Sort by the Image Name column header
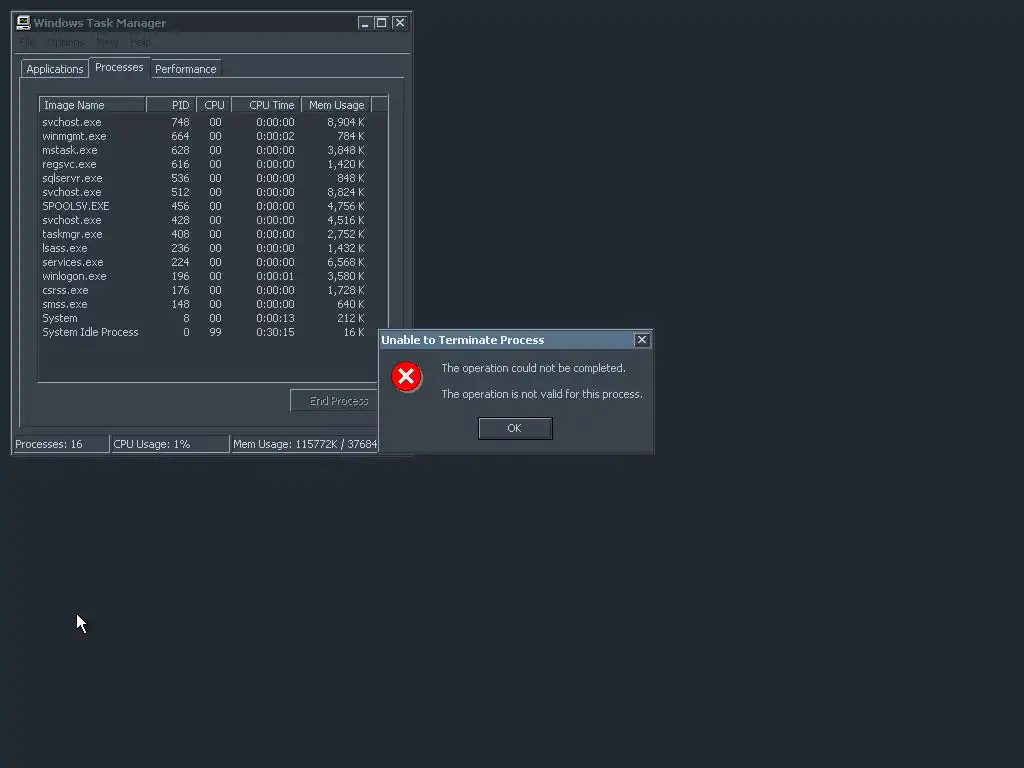1024x768 pixels. pyautogui.click(x=92, y=105)
